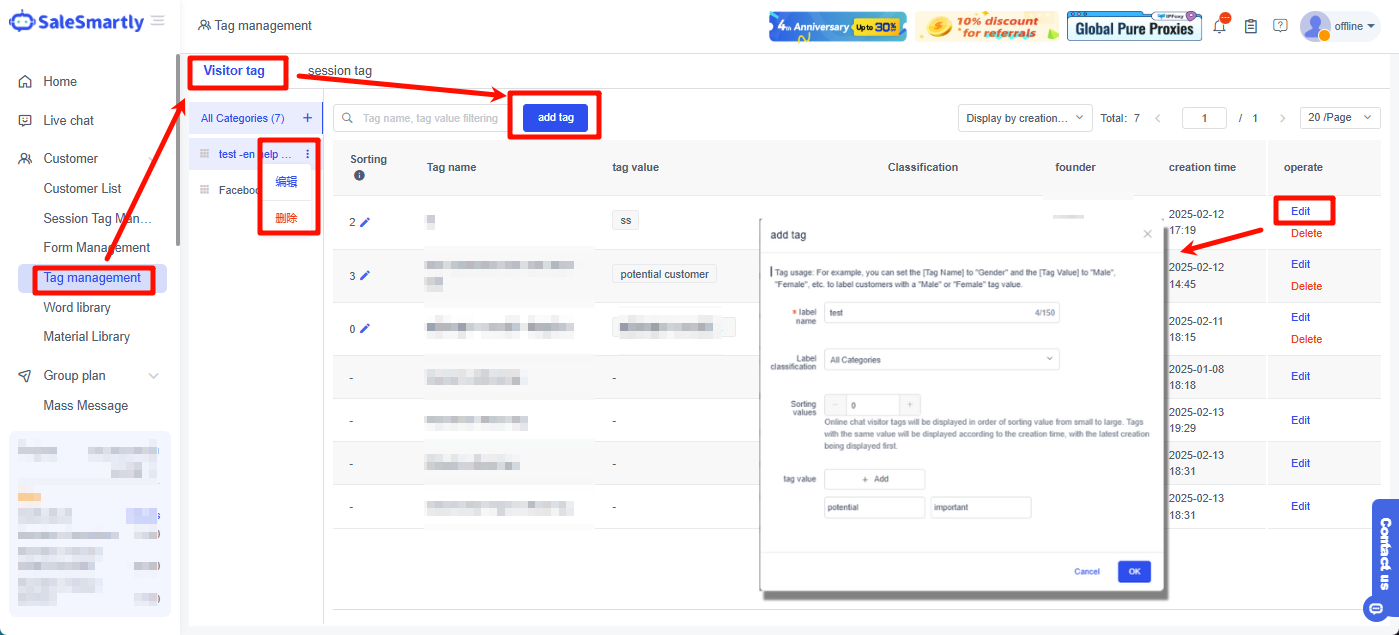This screenshot has width=1399, height=635.
Task: Close the add tag dialog
Action: pyautogui.click(x=1147, y=234)
